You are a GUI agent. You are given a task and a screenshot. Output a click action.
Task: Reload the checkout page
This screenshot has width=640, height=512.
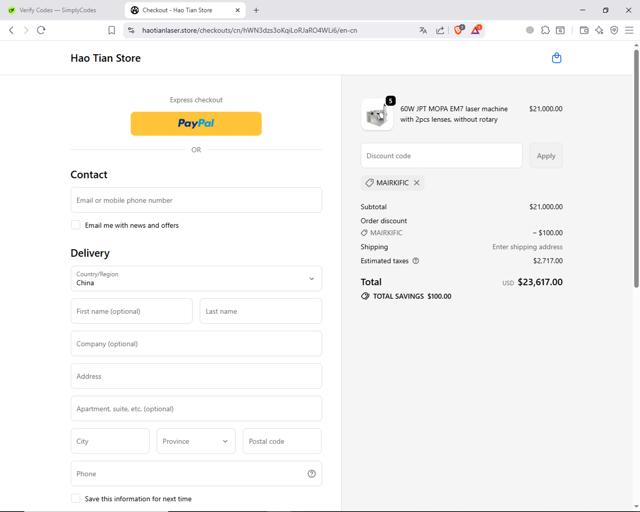click(41, 30)
